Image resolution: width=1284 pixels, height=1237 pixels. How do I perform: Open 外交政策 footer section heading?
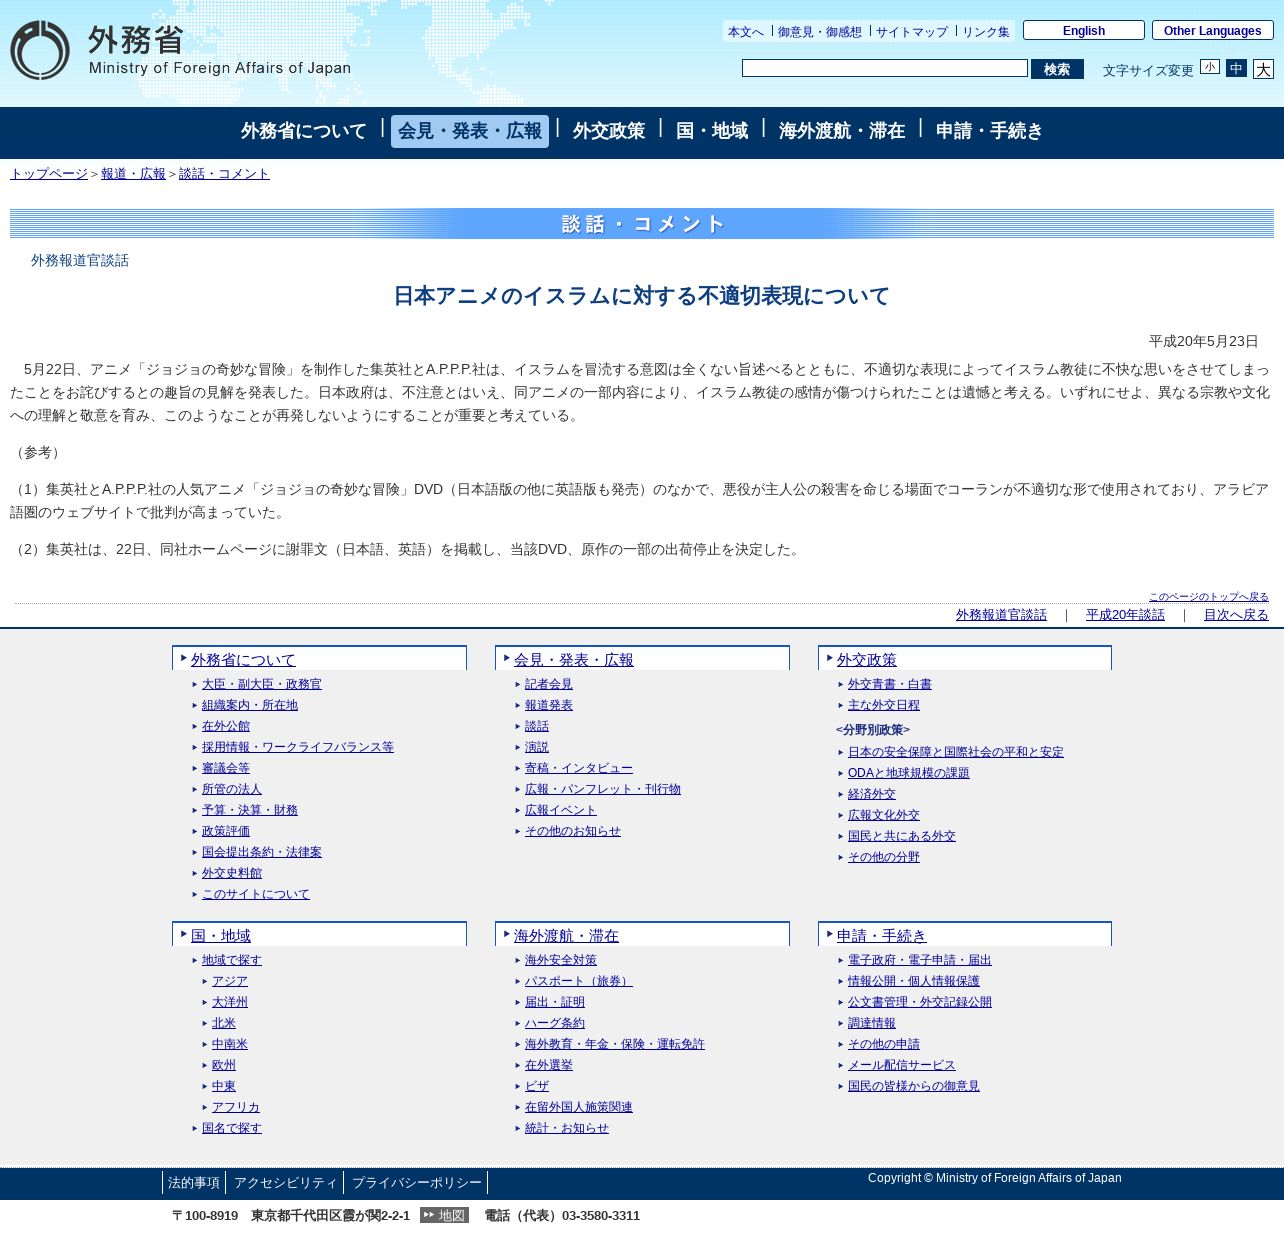(867, 660)
